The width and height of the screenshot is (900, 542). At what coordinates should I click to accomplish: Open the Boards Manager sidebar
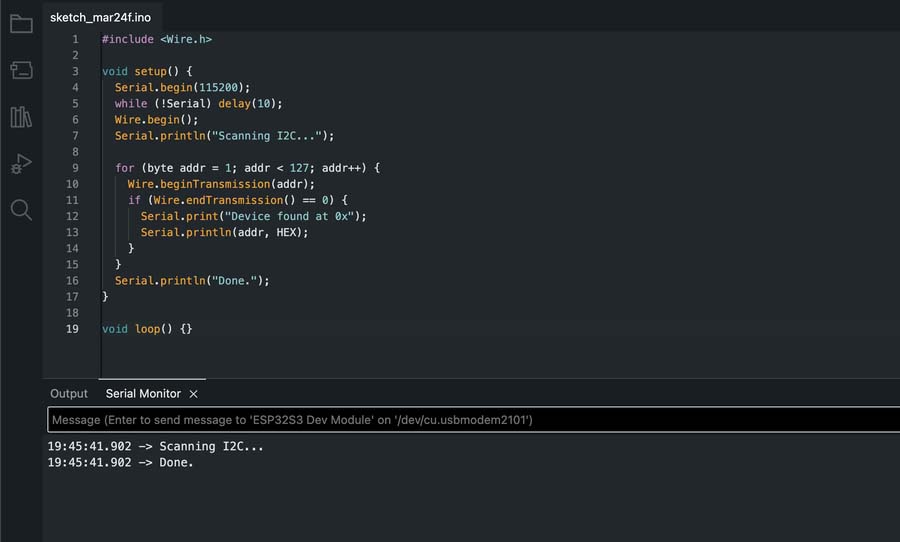point(21,70)
